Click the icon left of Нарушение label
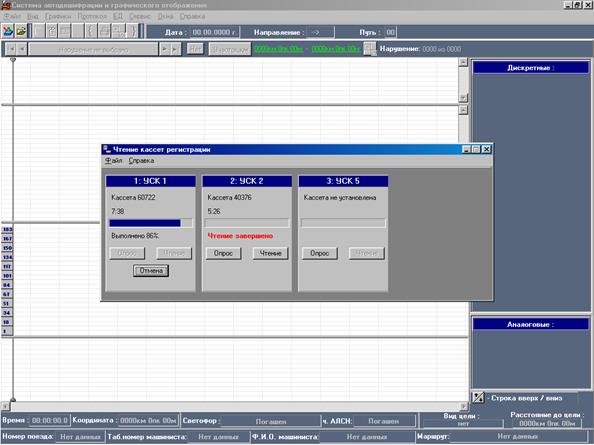 pyautogui.click(x=370, y=49)
